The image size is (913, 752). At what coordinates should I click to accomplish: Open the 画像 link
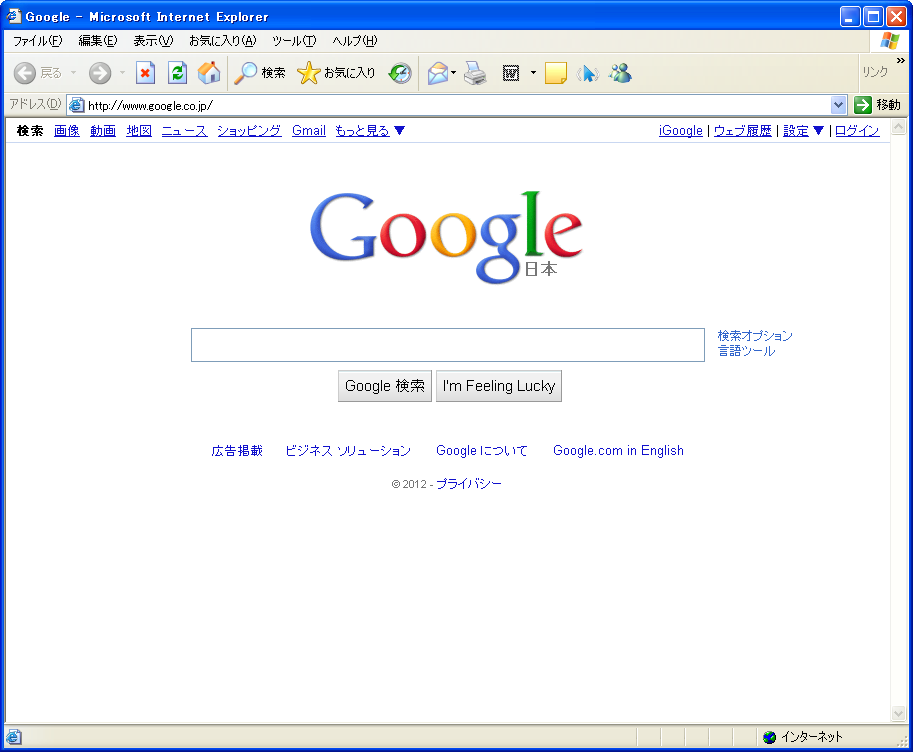tap(67, 130)
